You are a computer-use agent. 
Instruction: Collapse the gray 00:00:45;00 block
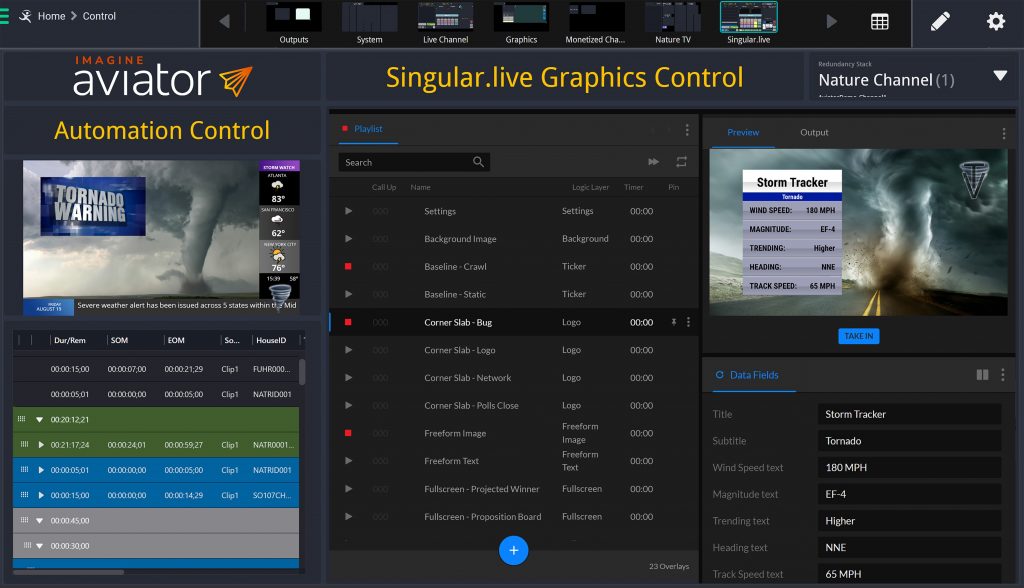click(x=39, y=521)
